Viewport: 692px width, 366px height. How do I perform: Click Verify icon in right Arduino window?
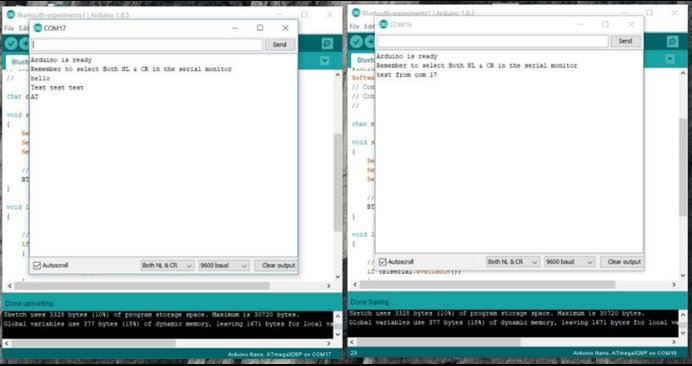coord(357,42)
